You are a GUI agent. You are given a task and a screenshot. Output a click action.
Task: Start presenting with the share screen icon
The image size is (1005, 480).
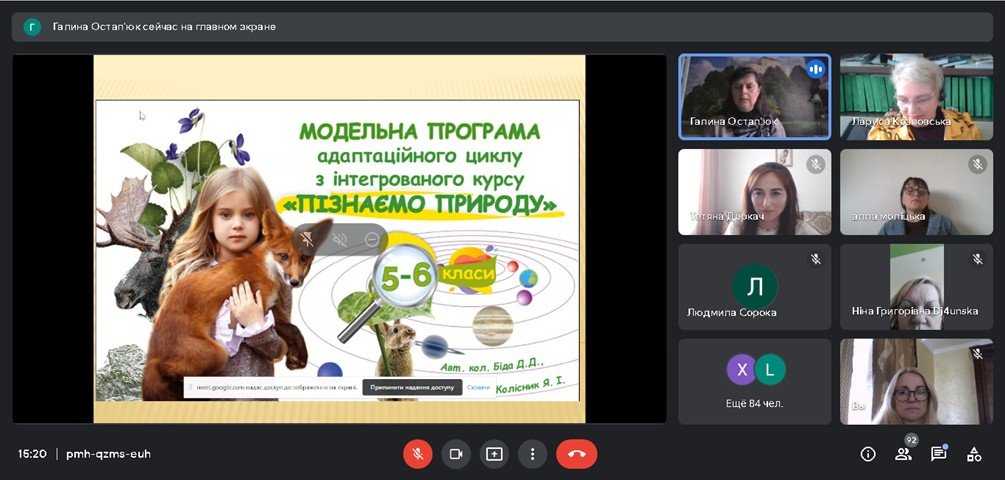(x=494, y=454)
